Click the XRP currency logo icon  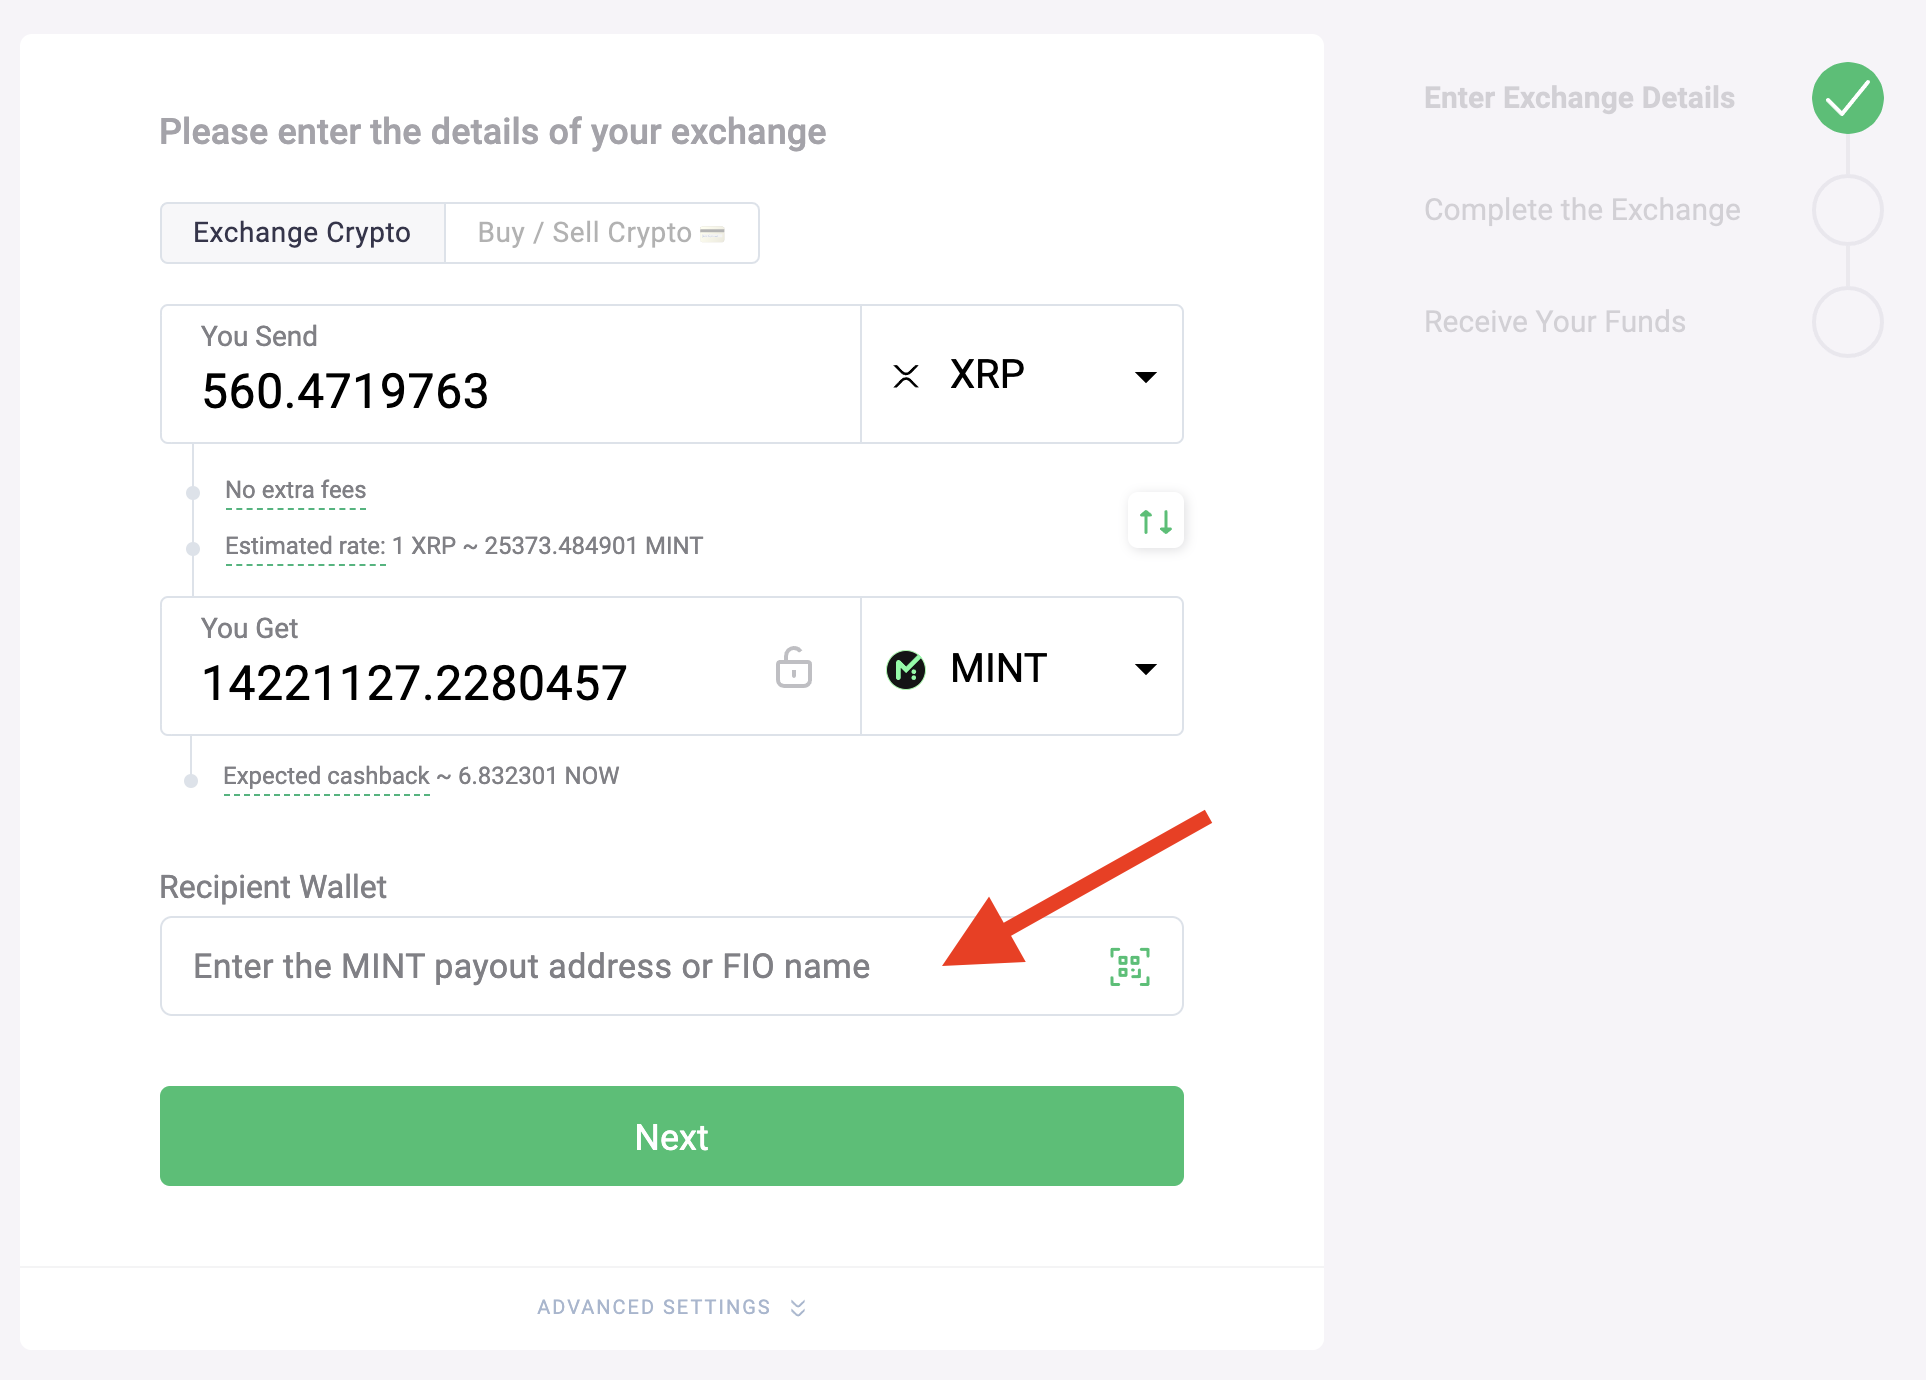click(x=906, y=376)
